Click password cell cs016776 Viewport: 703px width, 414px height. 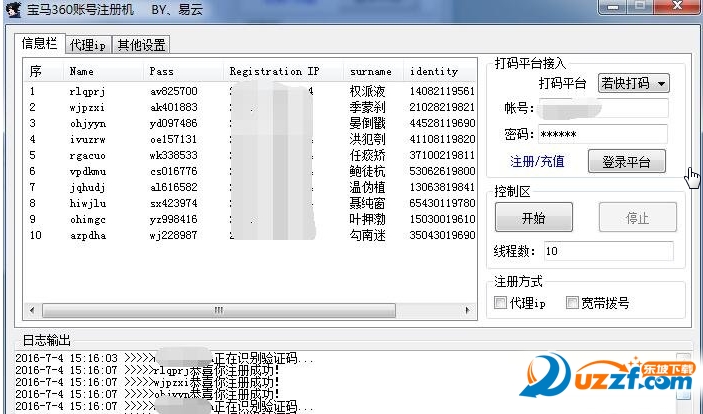click(174, 171)
